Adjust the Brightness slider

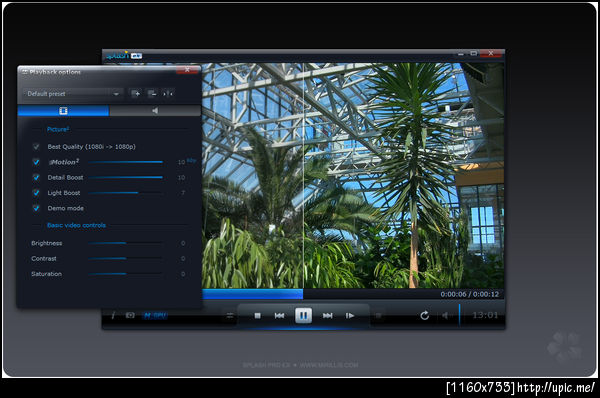(126, 243)
